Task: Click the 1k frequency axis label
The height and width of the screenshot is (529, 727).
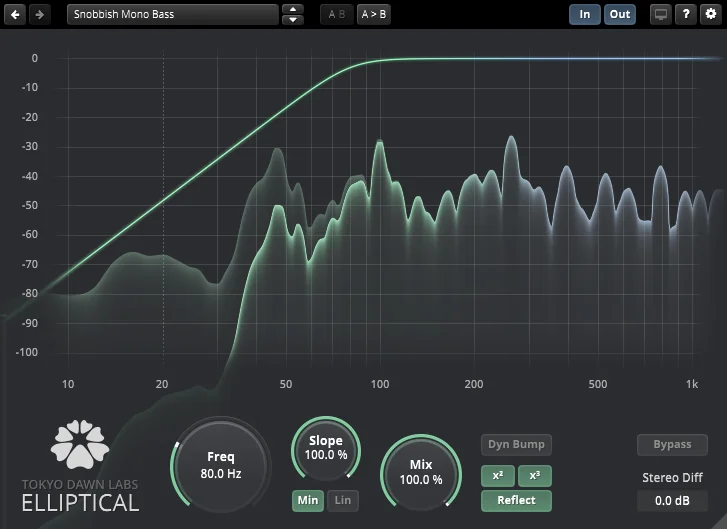Action: [692, 384]
